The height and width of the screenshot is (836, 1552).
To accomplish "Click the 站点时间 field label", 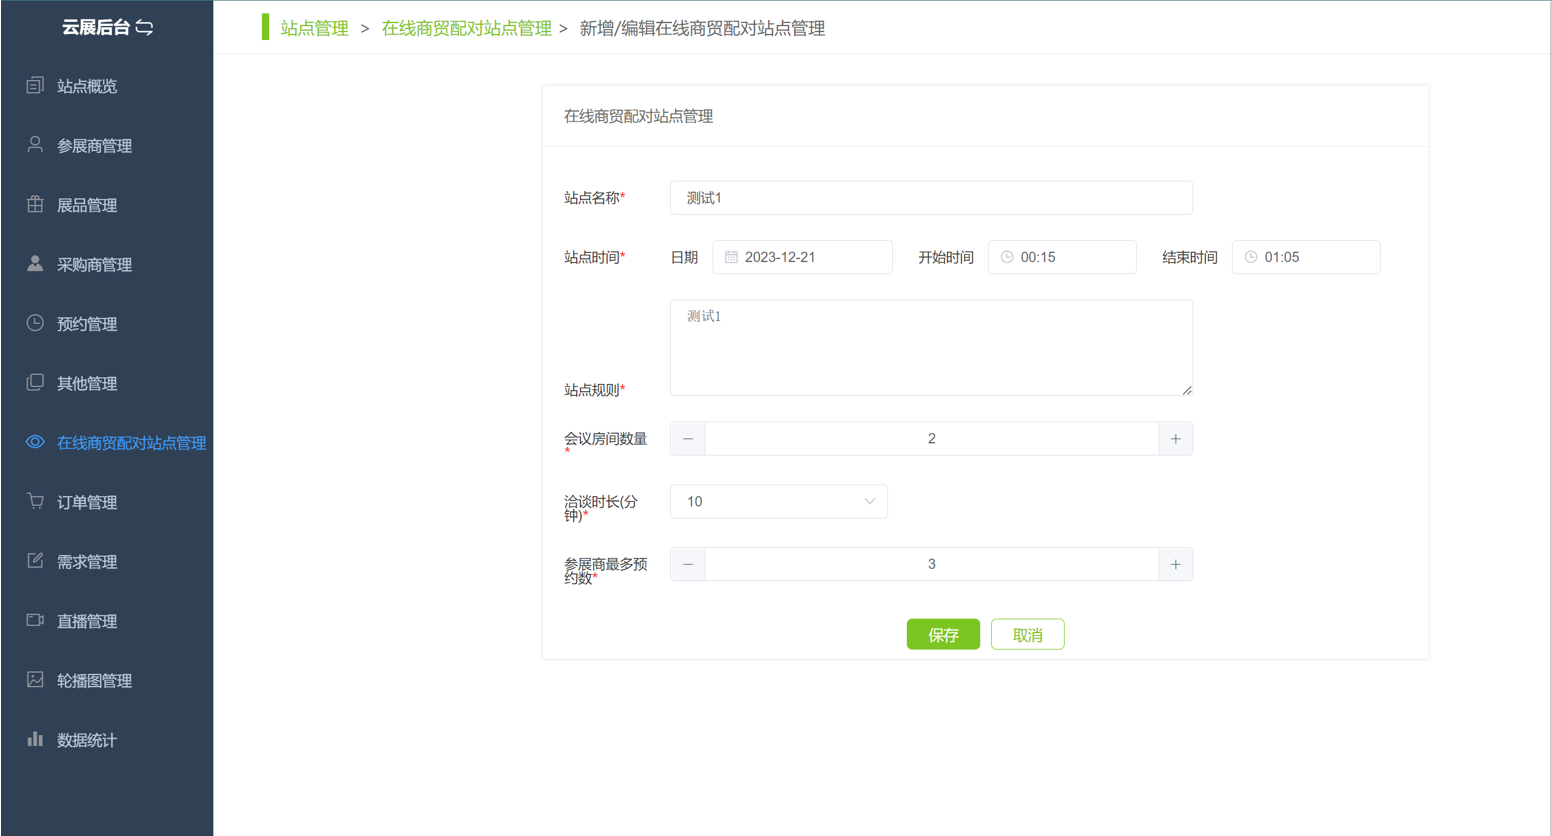I will [594, 257].
